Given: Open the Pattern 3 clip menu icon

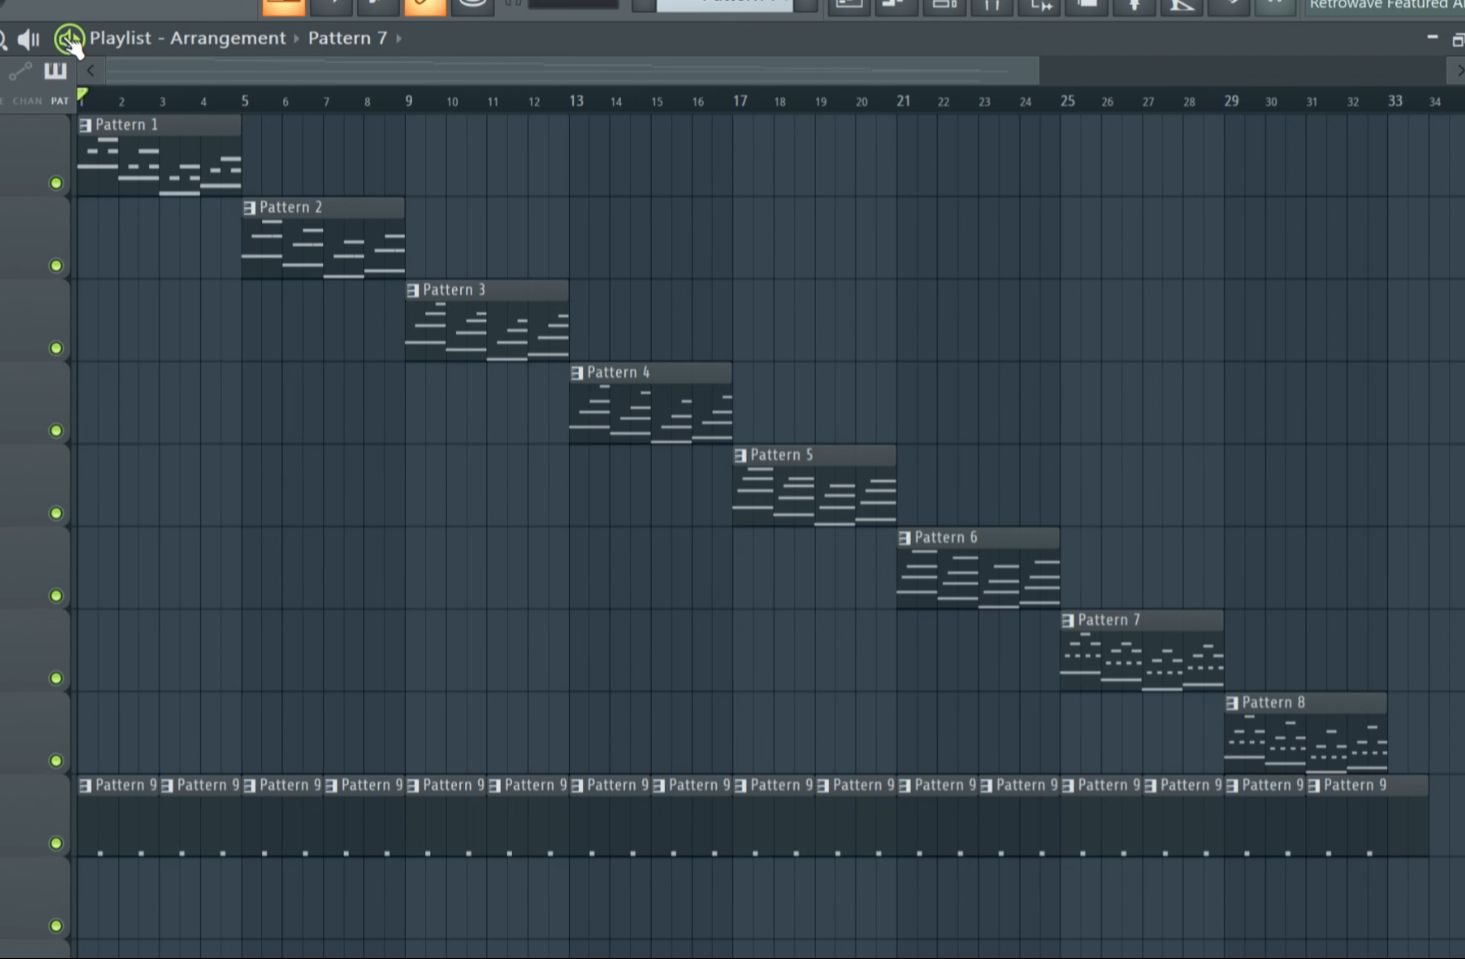Looking at the screenshot, I should pos(413,290).
